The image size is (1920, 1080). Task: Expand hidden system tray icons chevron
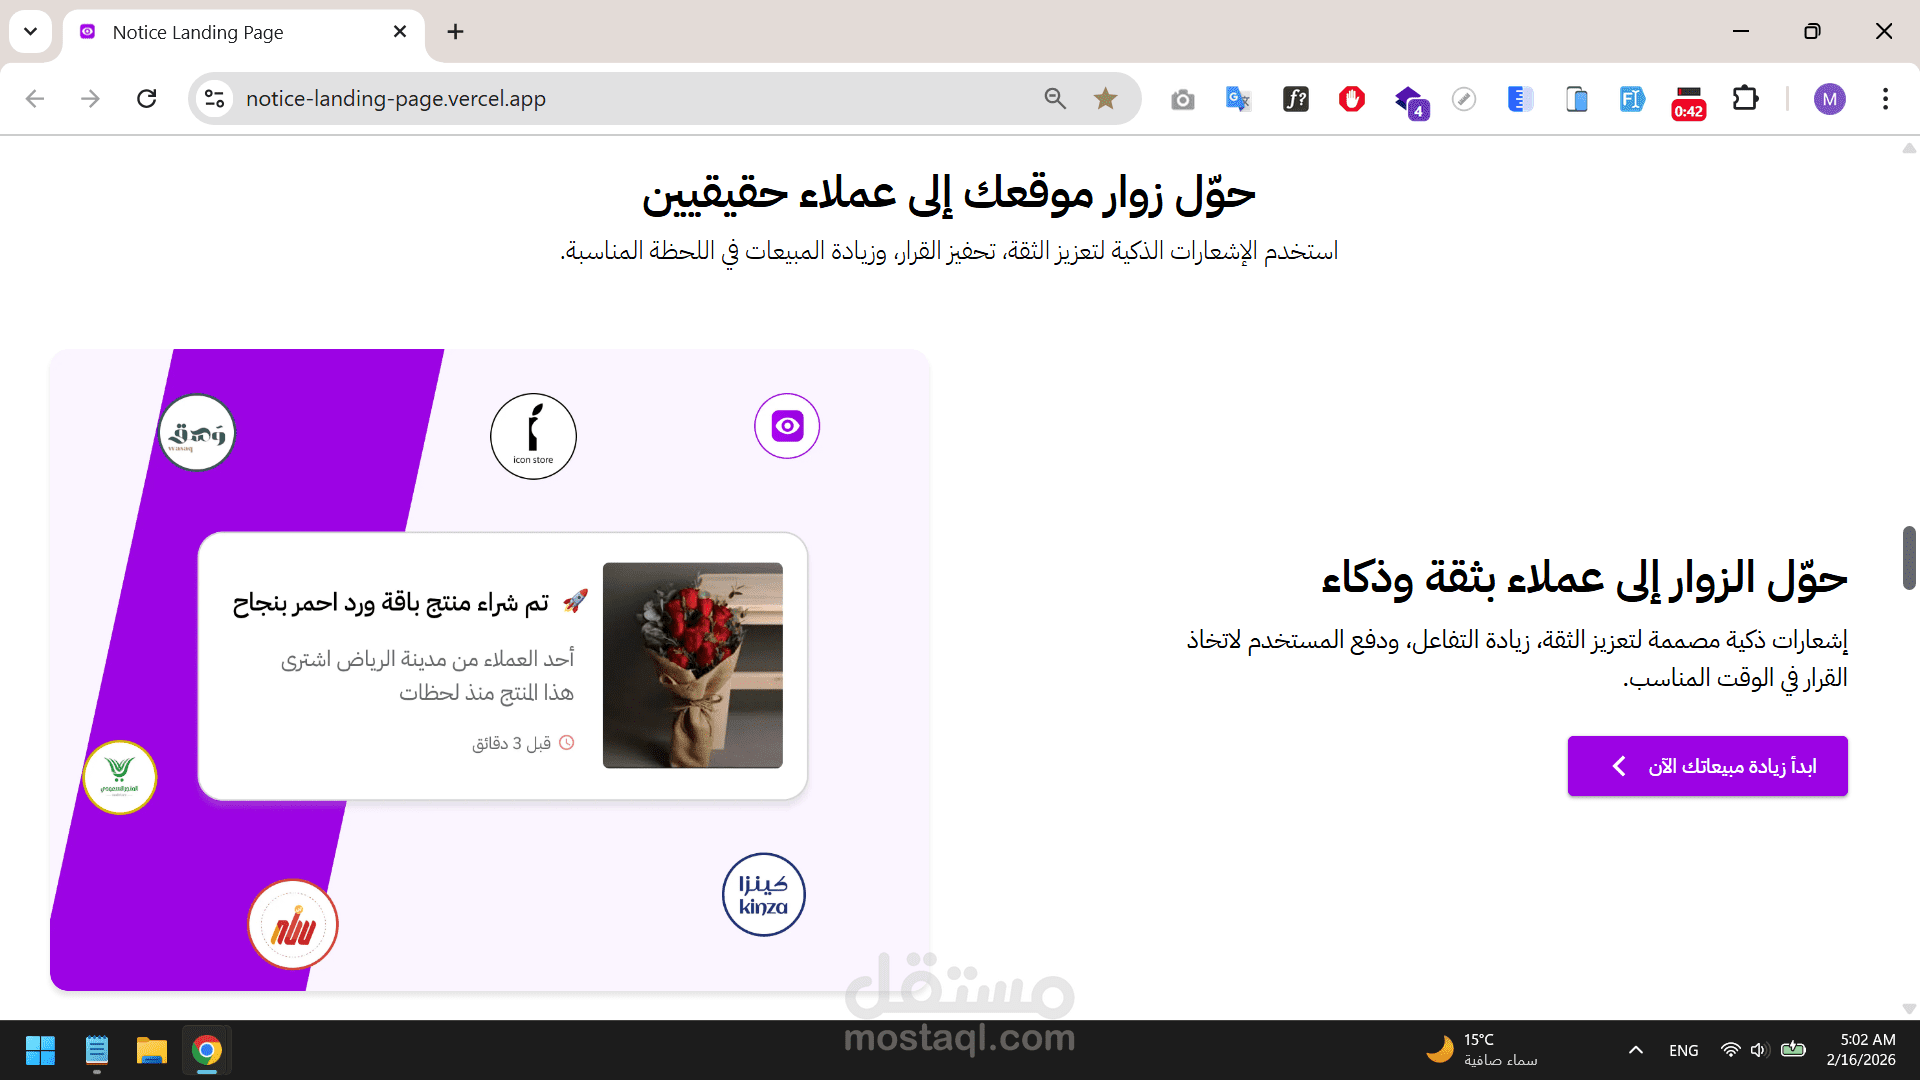pyautogui.click(x=1636, y=1050)
